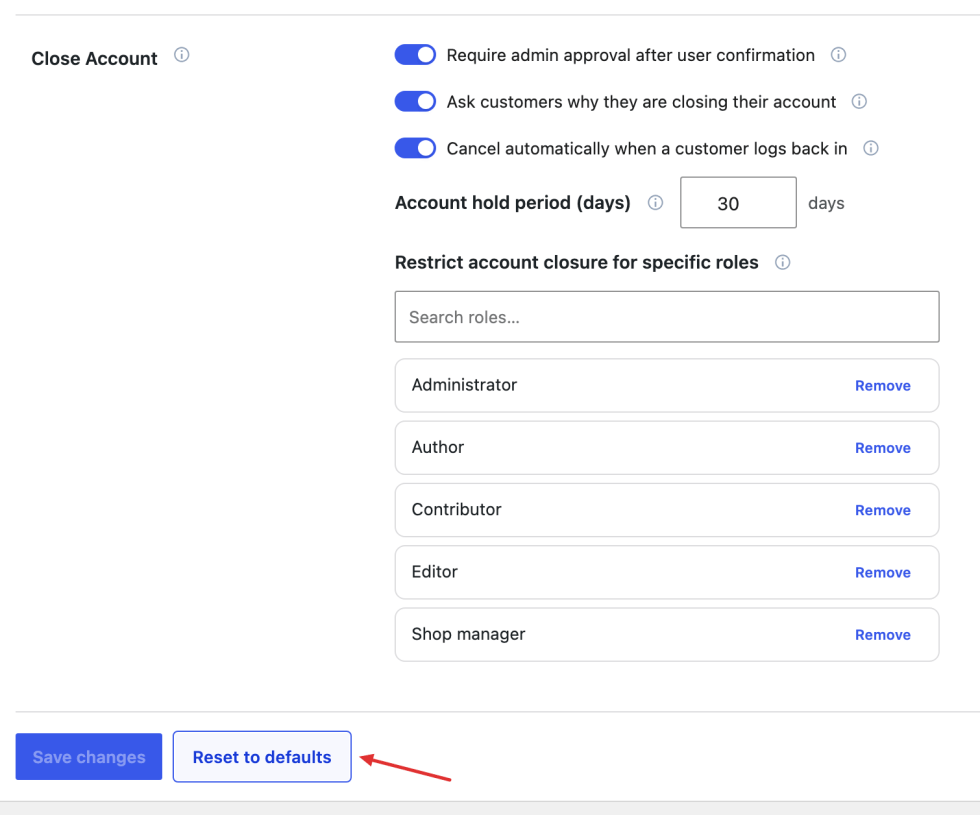
Task: Open info tooltip beside Close Account heading
Action: (x=182, y=55)
